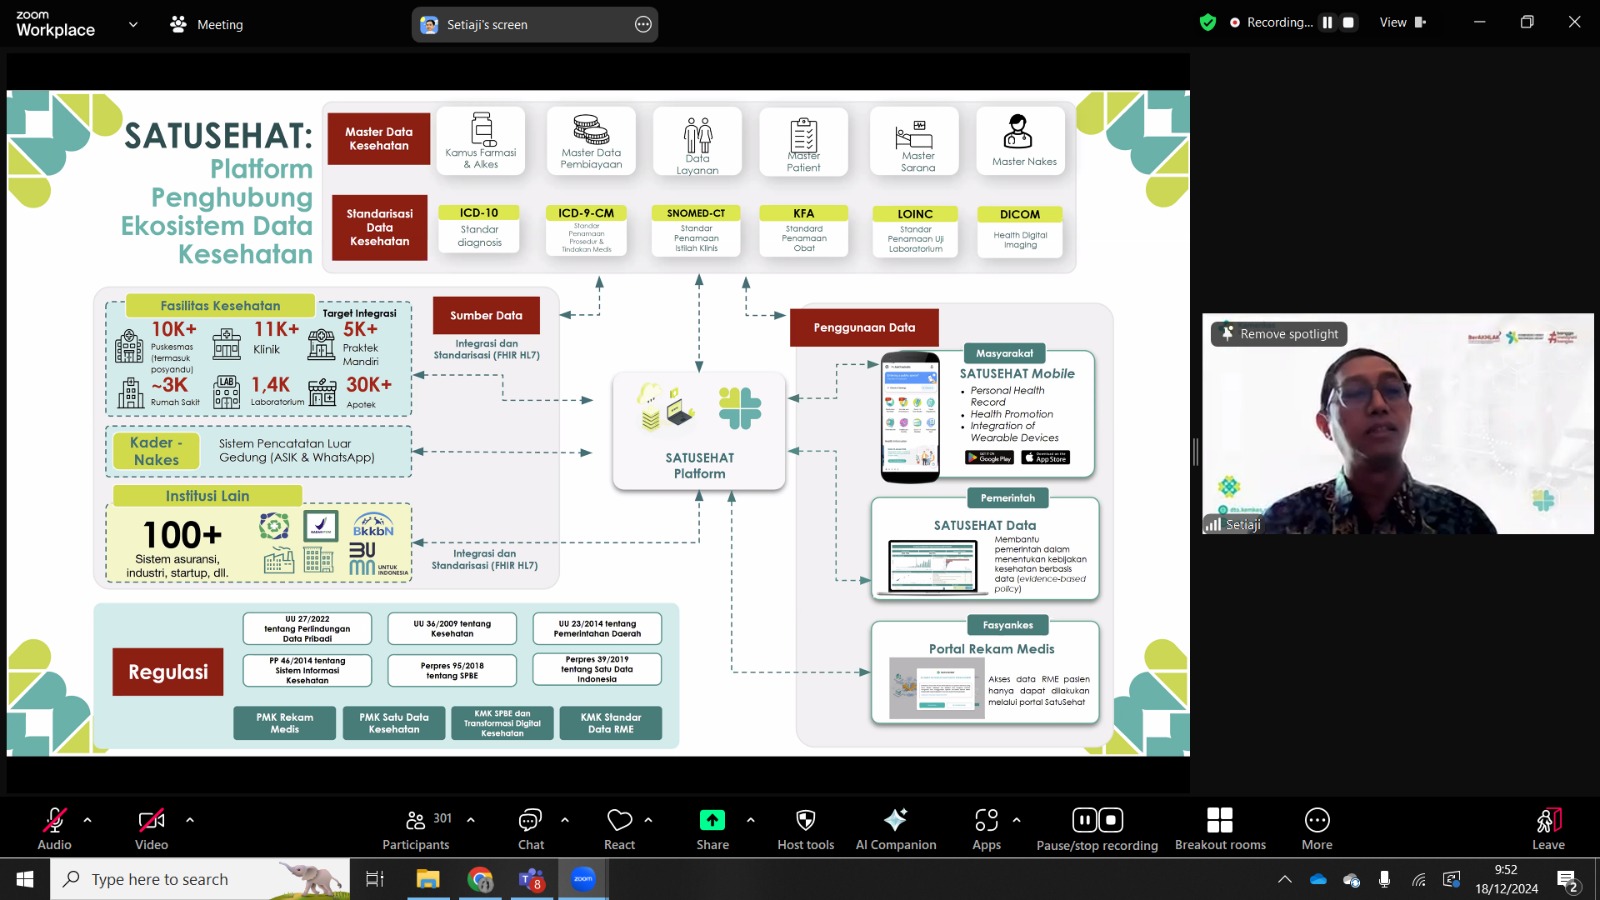
Task: Open Breakout rooms
Action: point(1220,821)
